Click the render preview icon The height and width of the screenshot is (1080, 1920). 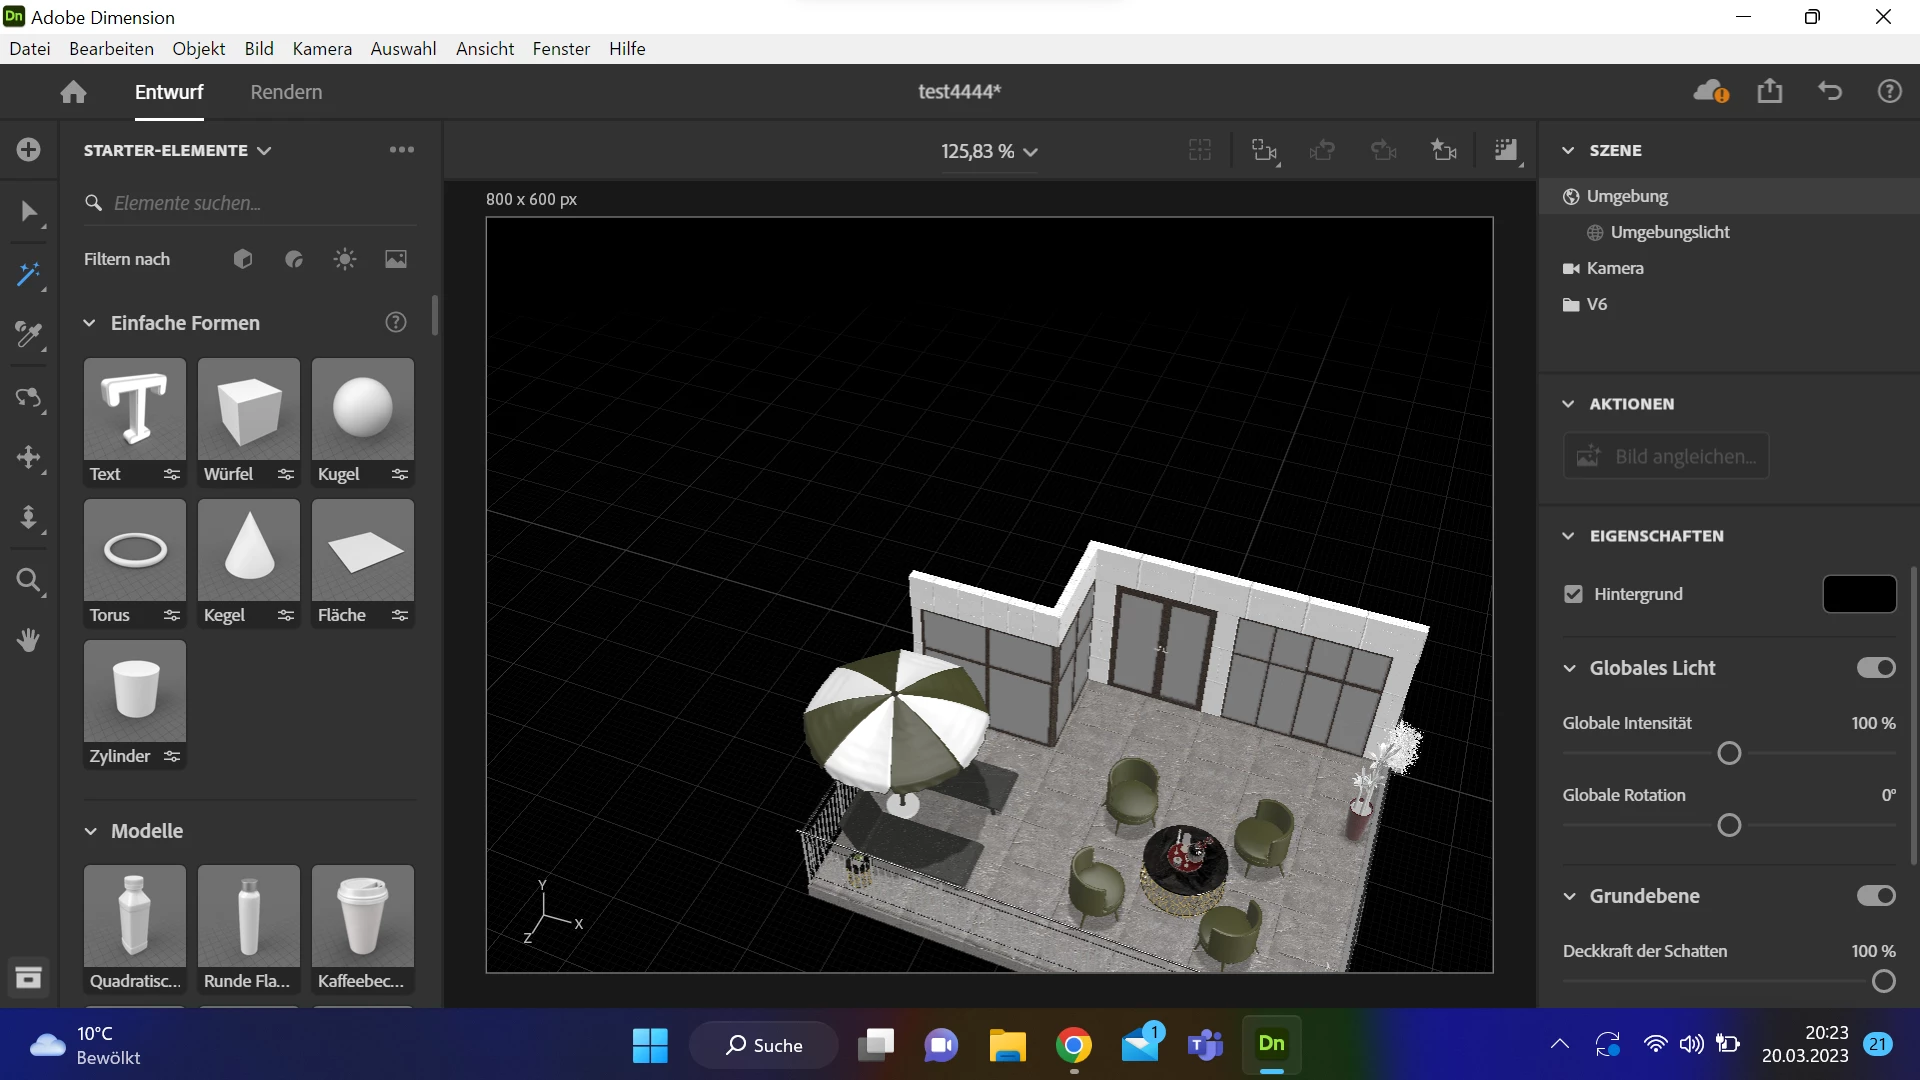tap(1505, 151)
